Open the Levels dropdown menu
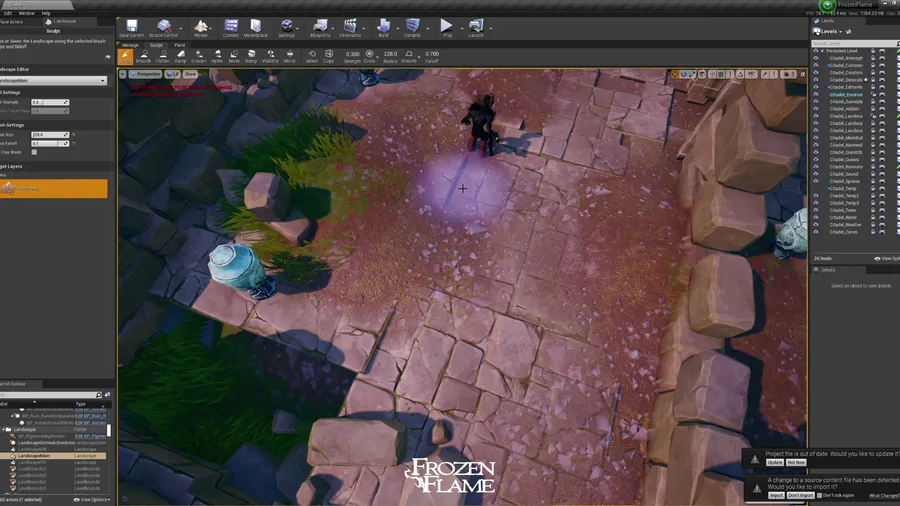 [x=828, y=32]
